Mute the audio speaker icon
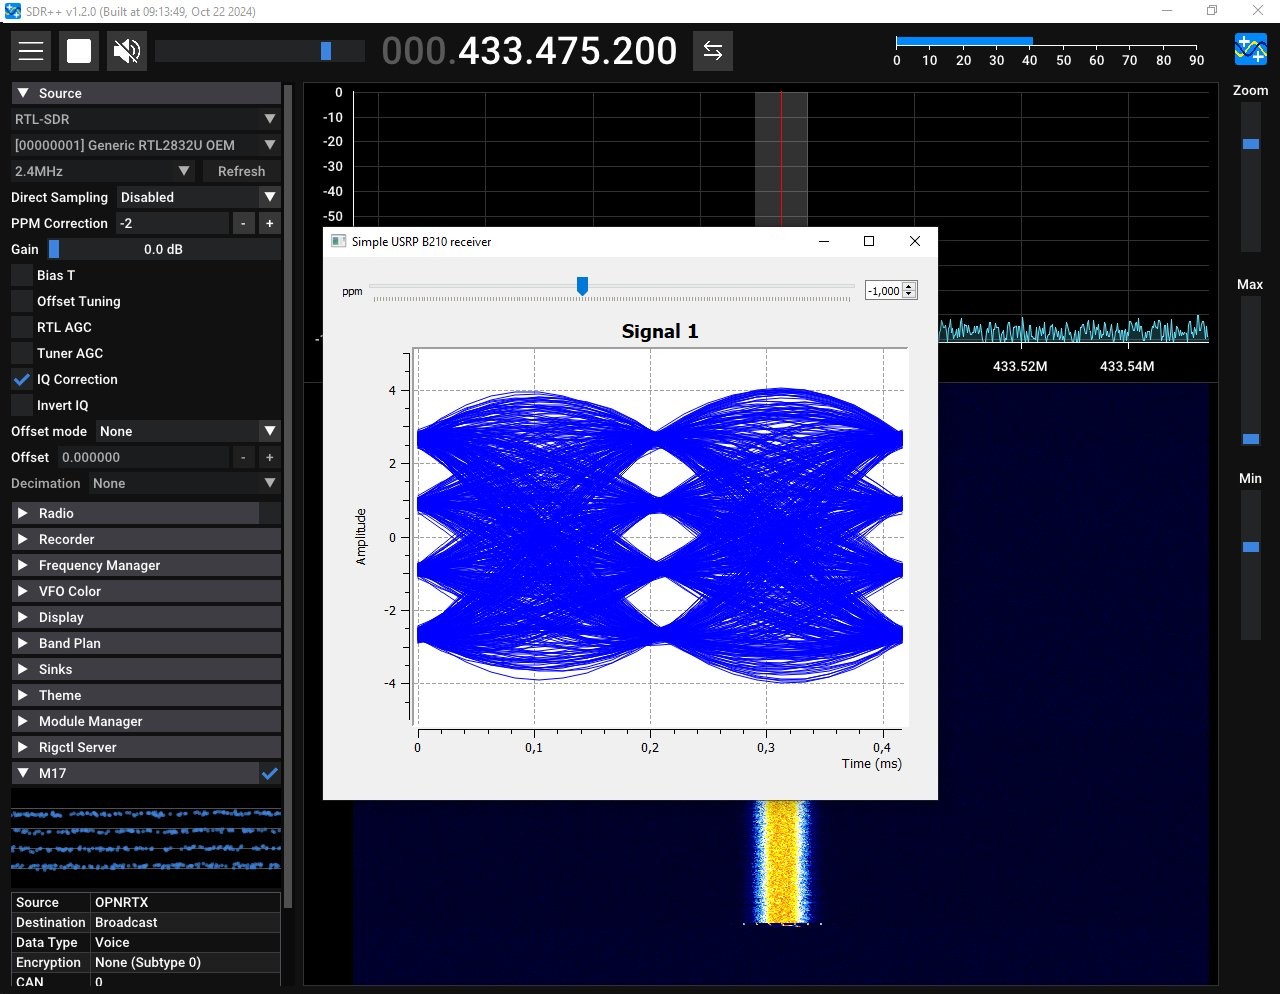Image resolution: width=1280 pixels, height=994 pixels. click(x=127, y=51)
